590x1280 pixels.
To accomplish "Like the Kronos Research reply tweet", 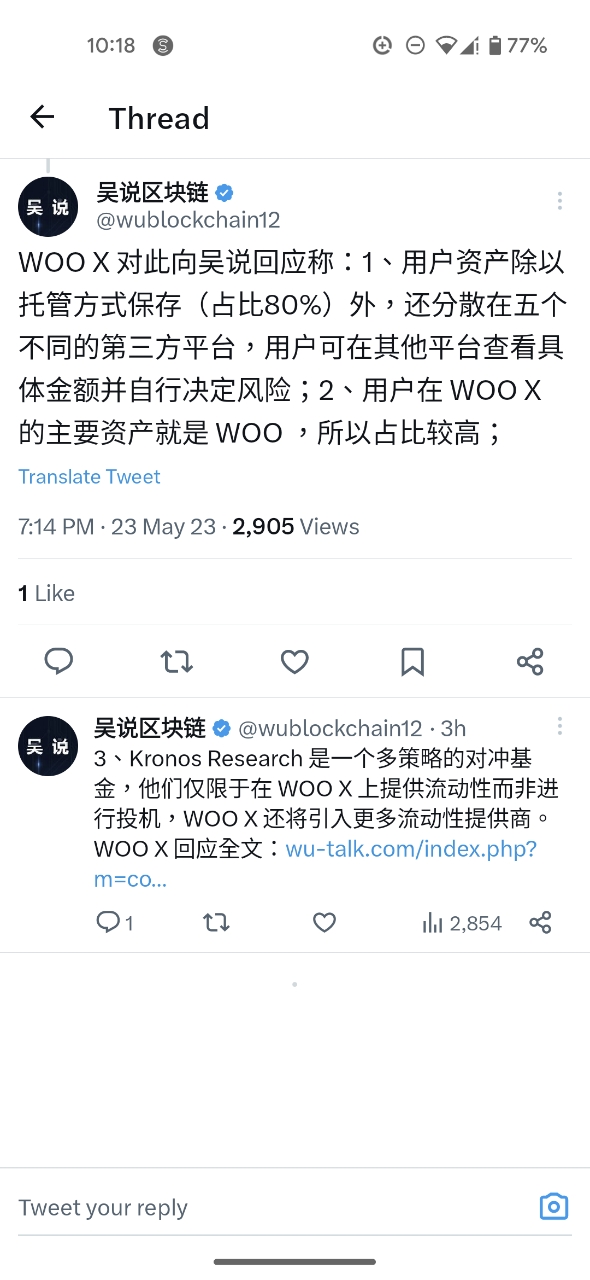I will pyautogui.click(x=324, y=922).
